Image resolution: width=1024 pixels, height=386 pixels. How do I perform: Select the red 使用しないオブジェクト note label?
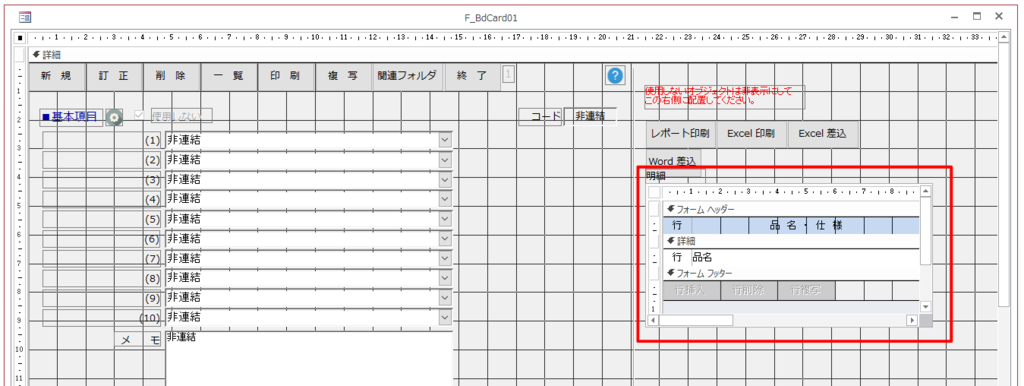coord(724,97)
